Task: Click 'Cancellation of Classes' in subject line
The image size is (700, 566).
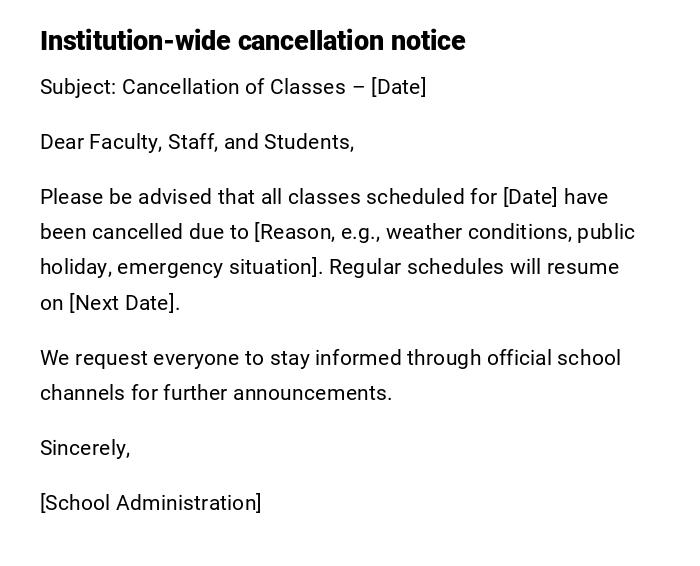Action: 234,87
